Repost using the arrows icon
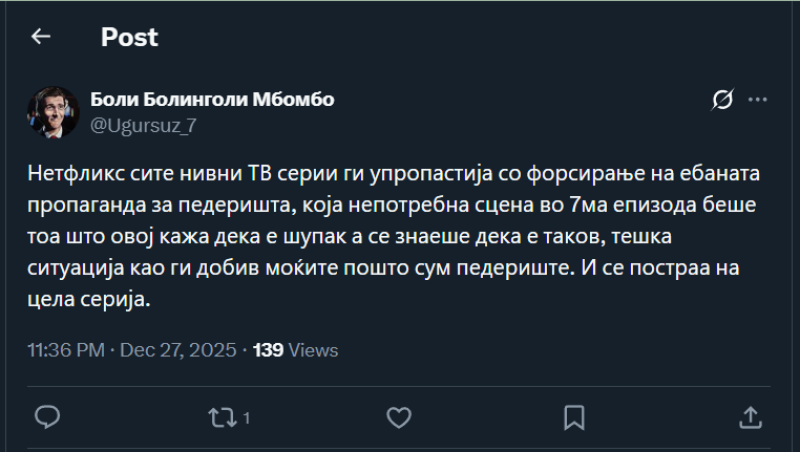 [x=221, y=416]
